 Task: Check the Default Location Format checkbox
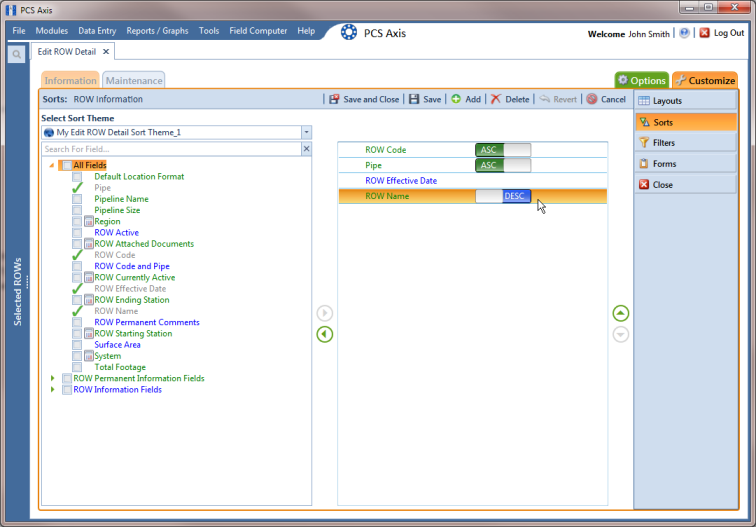tap(77, 176)
